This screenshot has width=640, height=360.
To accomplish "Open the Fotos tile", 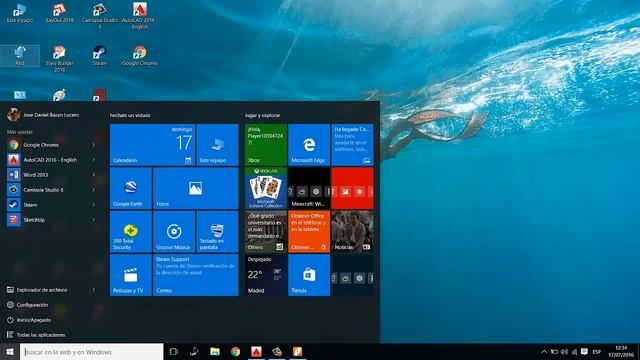I will coord(196,189).
